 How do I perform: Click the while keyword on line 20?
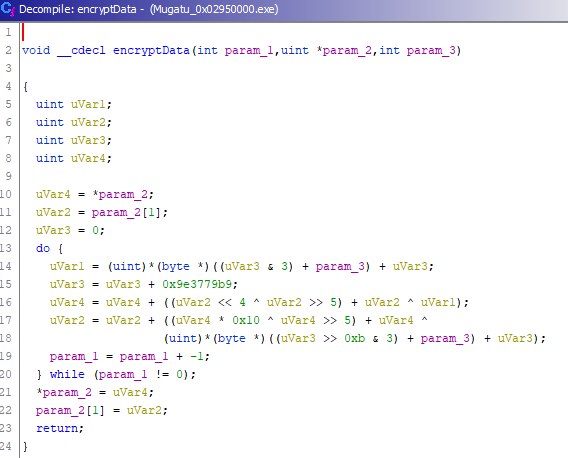click(67, 374)
